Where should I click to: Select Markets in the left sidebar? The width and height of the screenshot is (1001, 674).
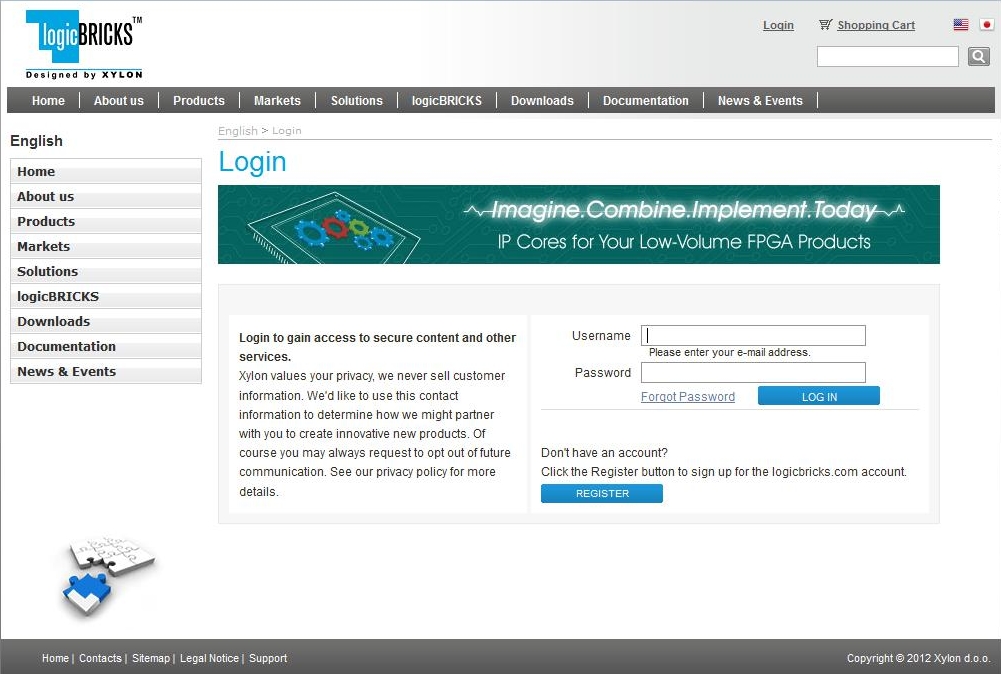point(106,246)
